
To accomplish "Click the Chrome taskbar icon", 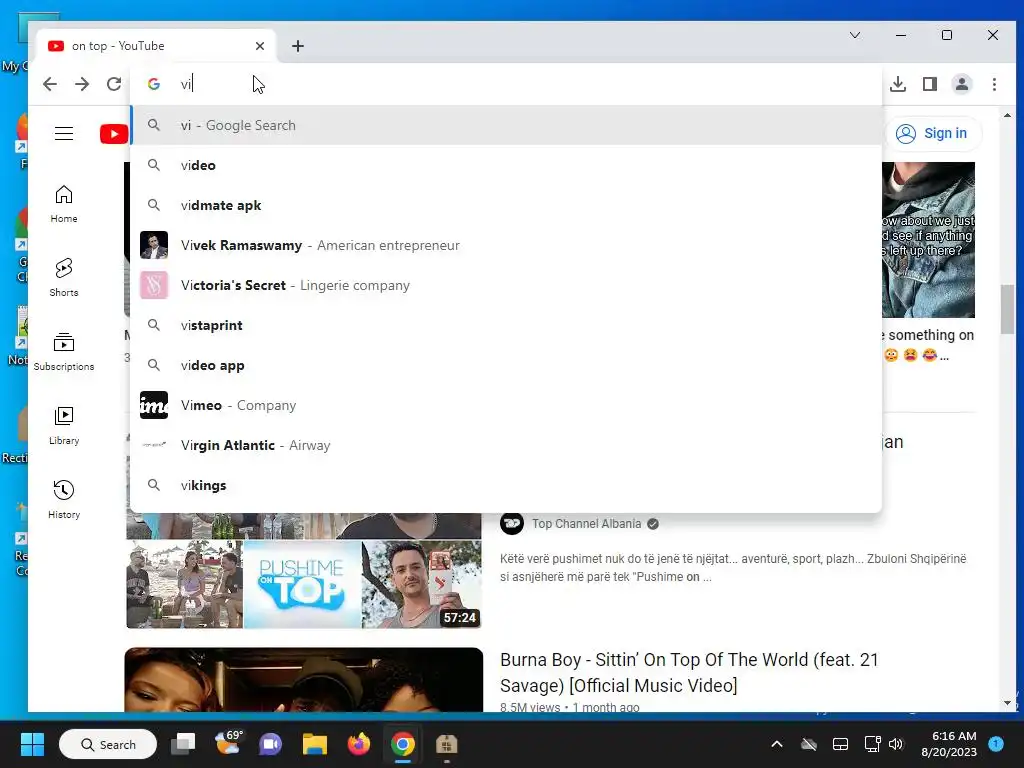I will (x=403, y=744).
